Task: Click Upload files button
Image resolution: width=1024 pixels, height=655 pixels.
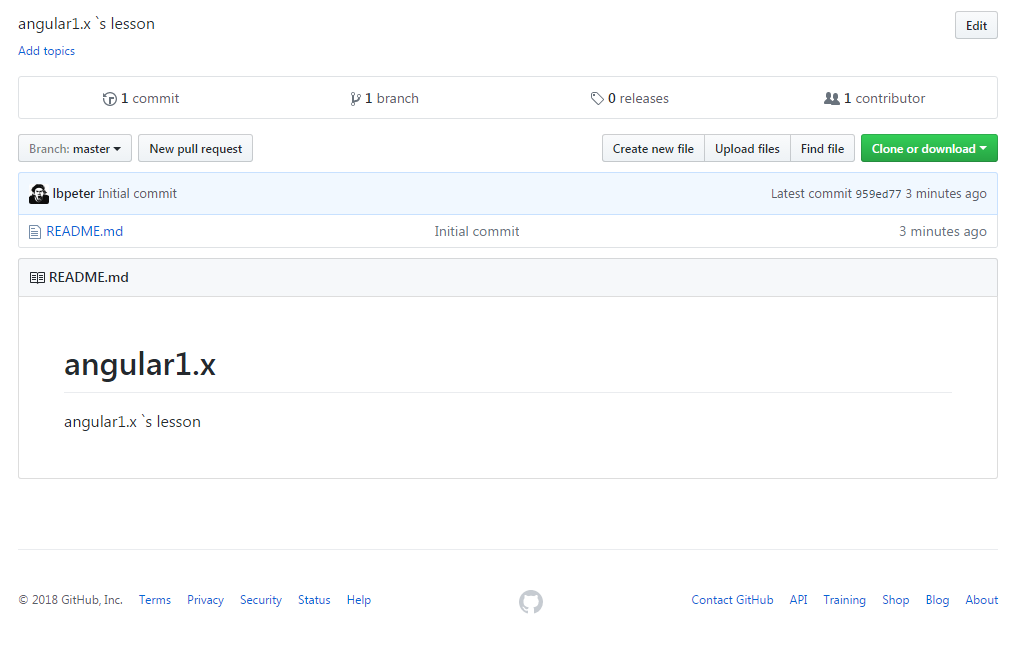Action: 747,148
